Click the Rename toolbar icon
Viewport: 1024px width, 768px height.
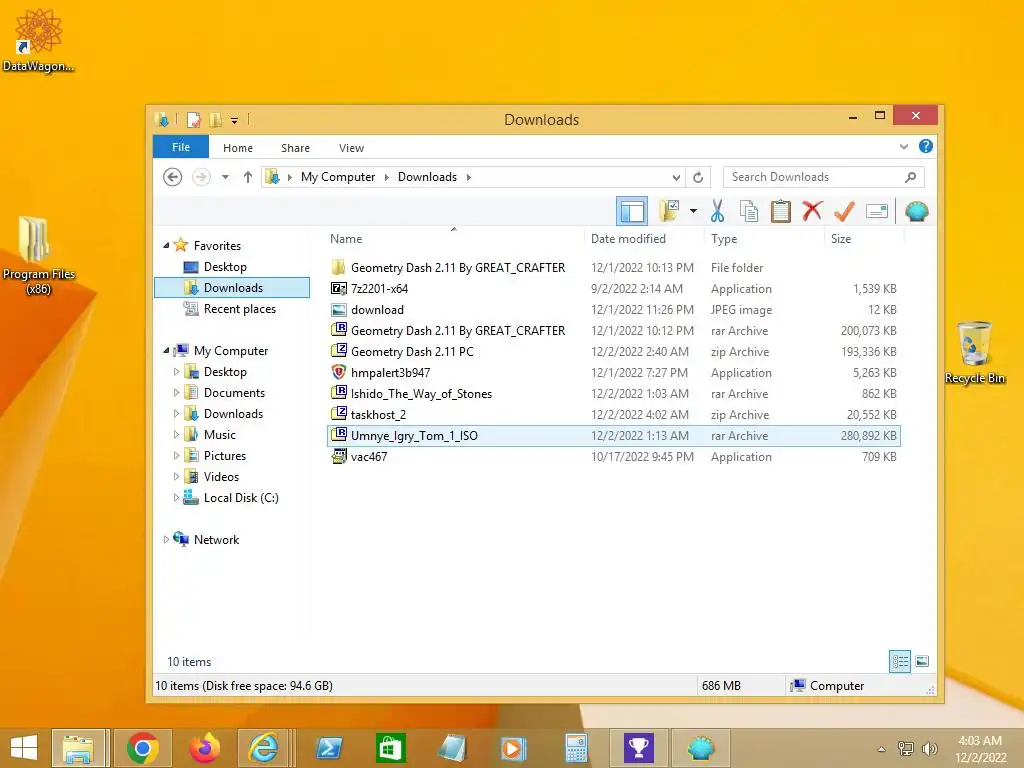coord(876,211)
